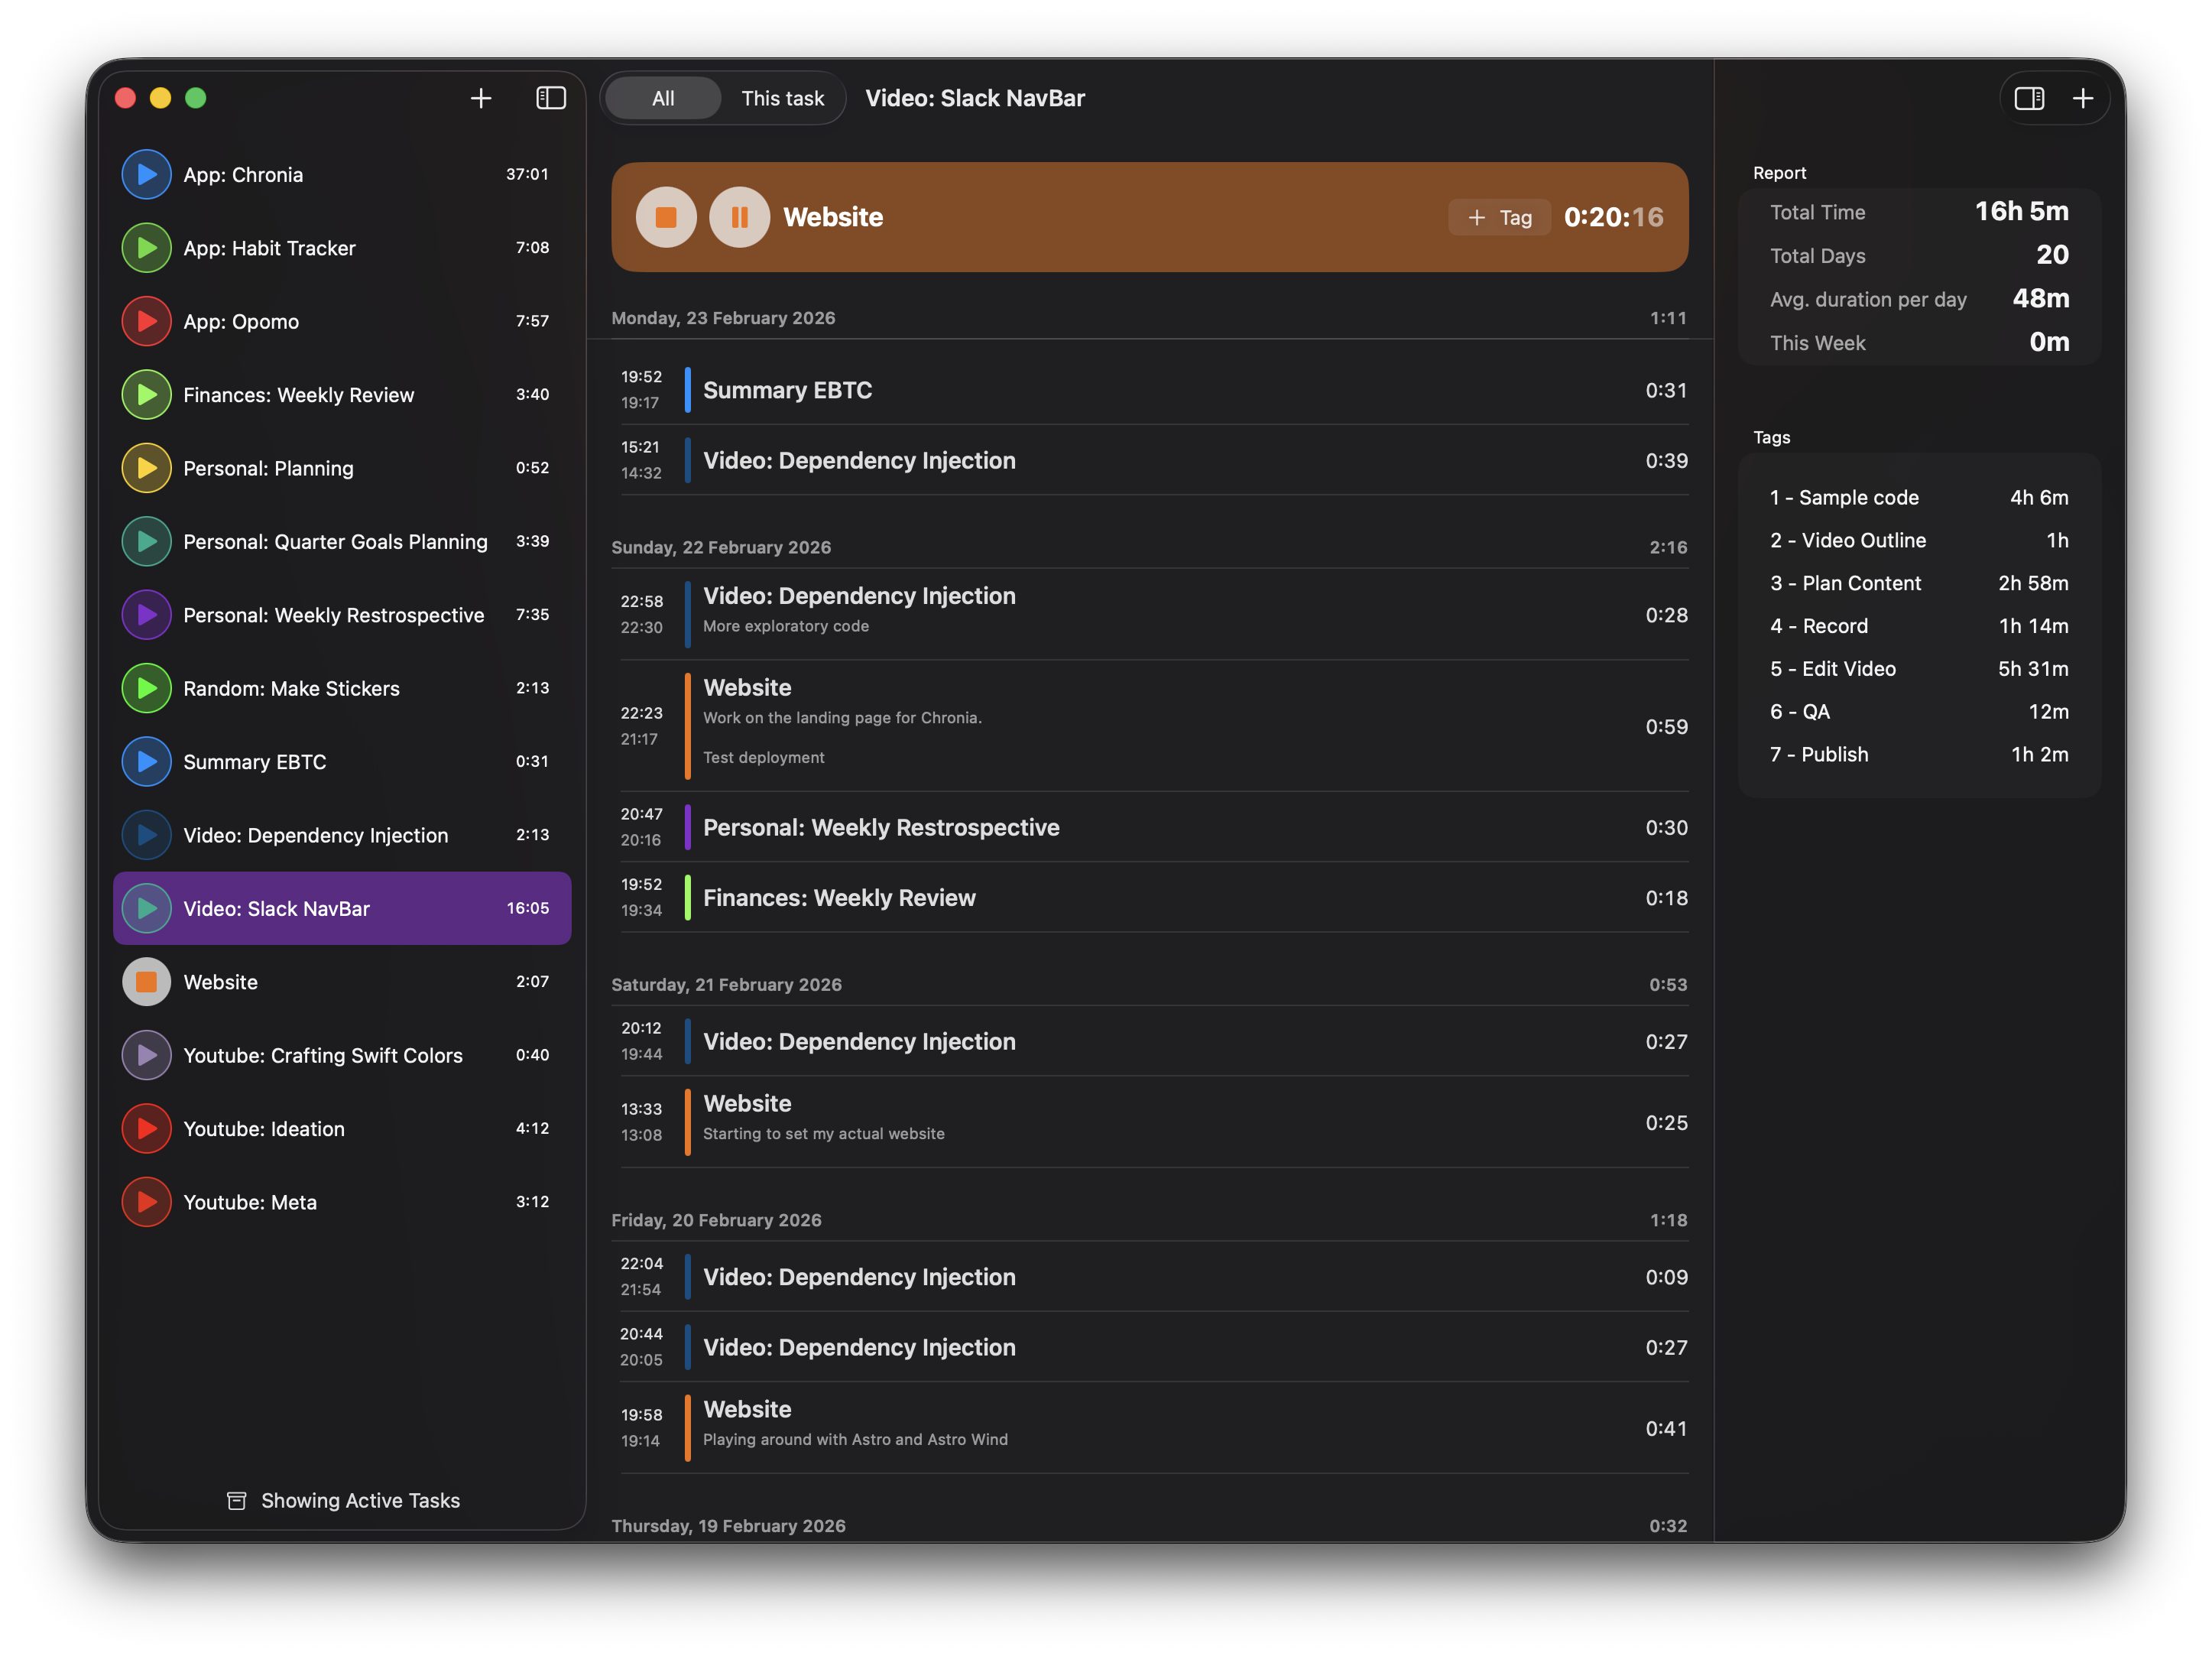Toggle timer for Summary EBTC
The image size is (2212, 1656).
click(146, 761)
